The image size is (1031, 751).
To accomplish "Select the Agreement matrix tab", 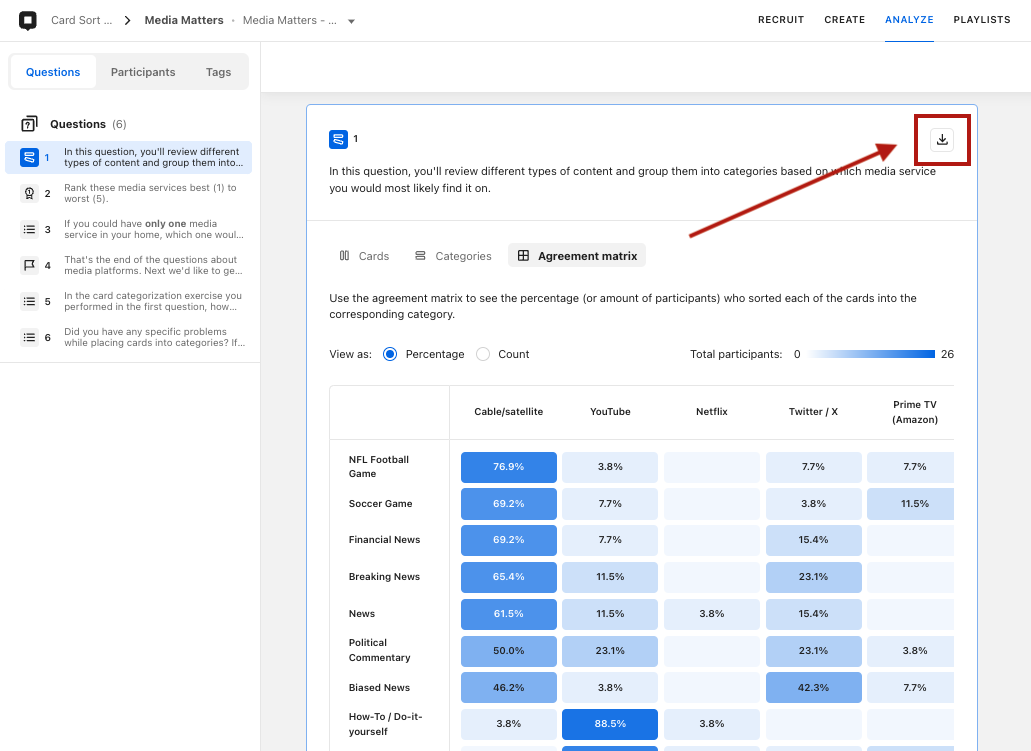I will click(x=577, y=256).
